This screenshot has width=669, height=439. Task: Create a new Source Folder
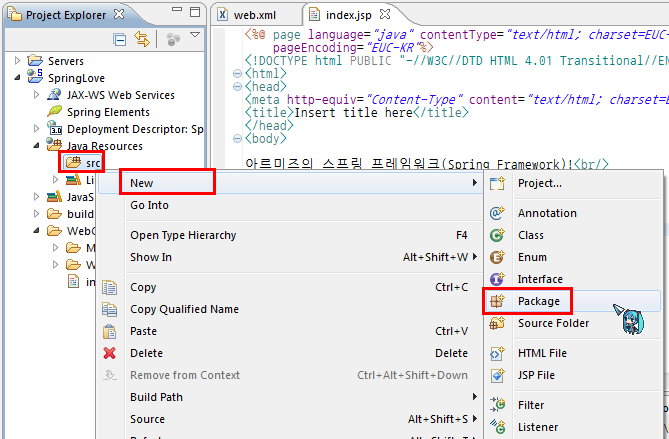pos(573,323)
